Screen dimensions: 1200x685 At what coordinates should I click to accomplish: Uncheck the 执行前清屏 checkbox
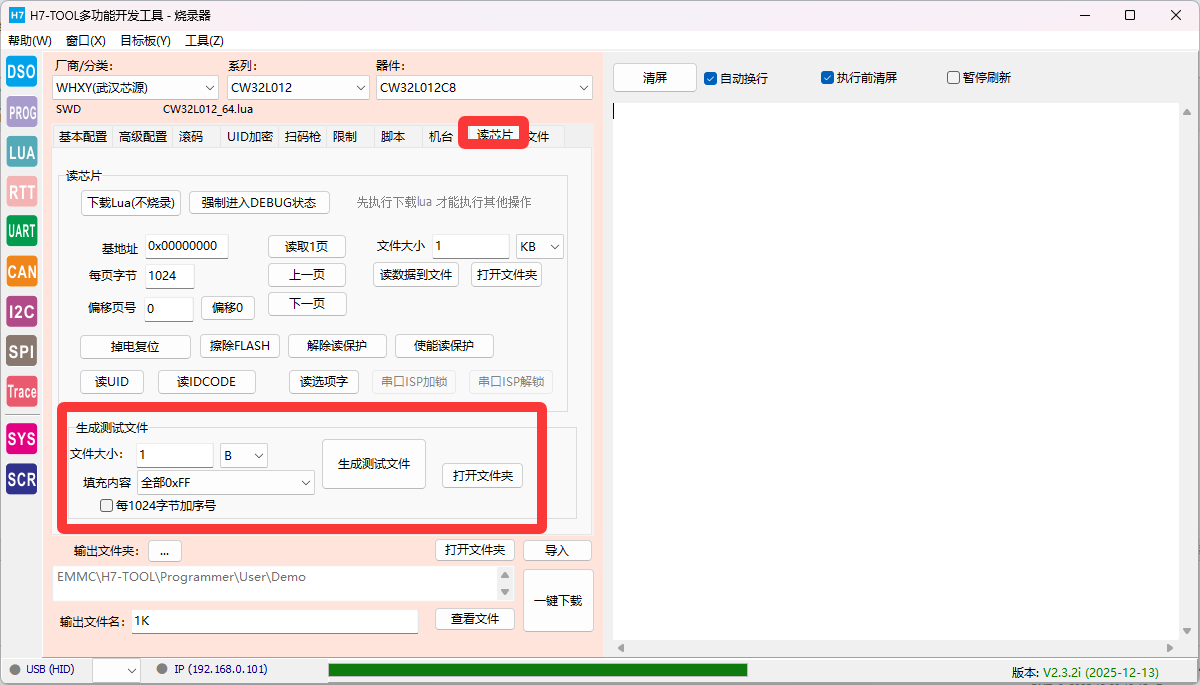[827, 78]
